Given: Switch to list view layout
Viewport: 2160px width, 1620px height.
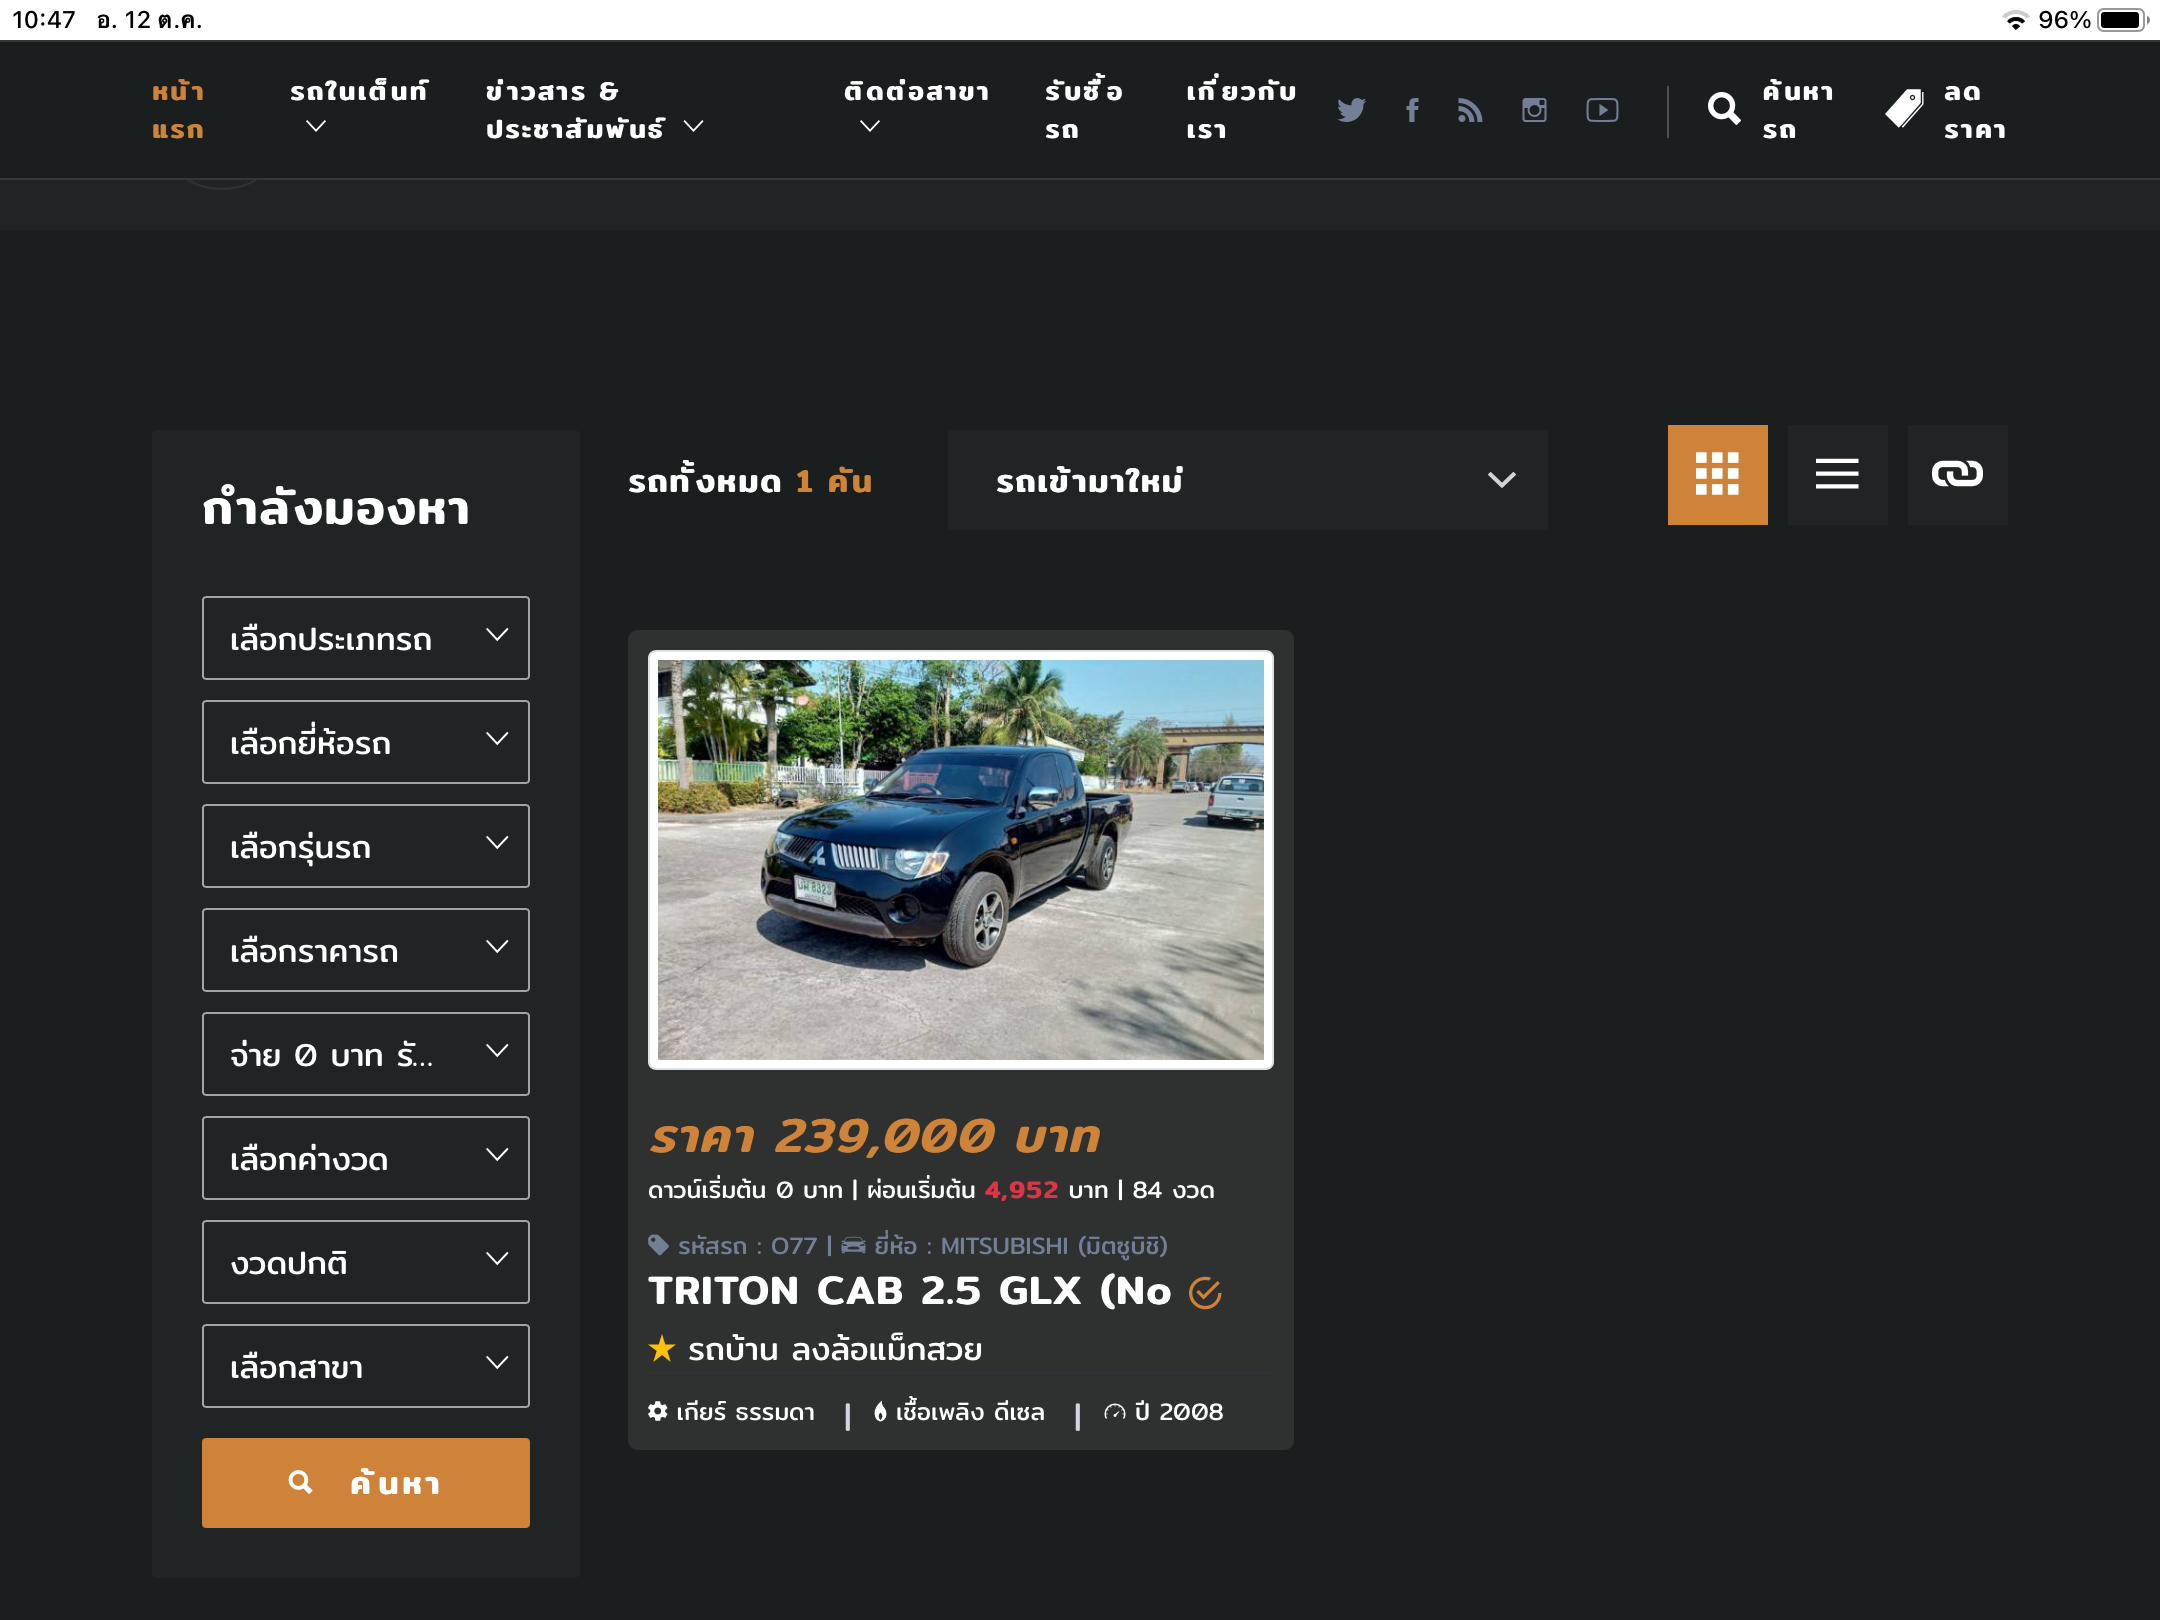Looking at the screenshot, I should click(1837, 474).
